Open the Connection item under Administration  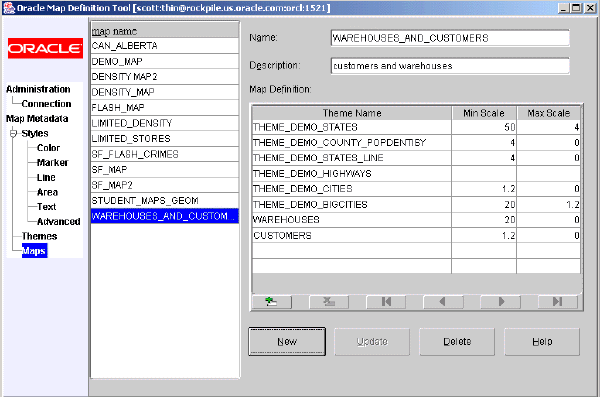46,104
